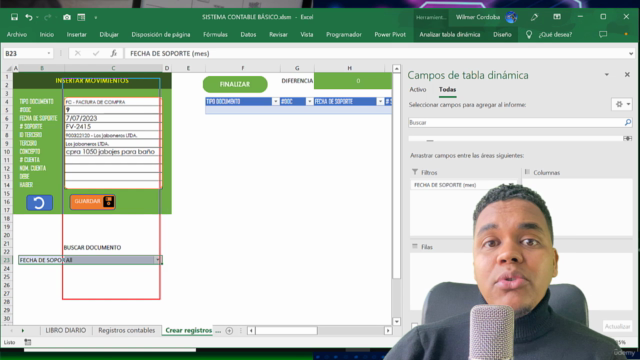Click the Wilmer Cordoba account avatar
Viewport: 640px width, 360px height.
[511, 17]
